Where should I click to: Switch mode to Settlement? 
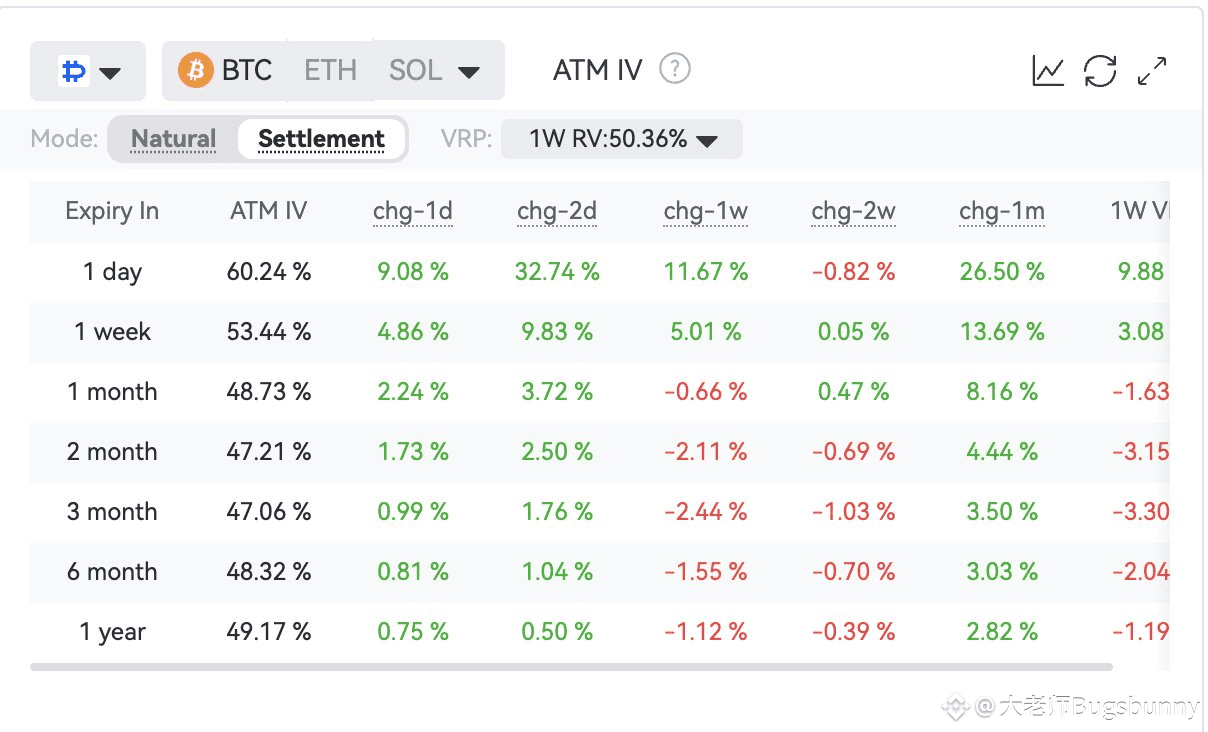pos(321,139)
